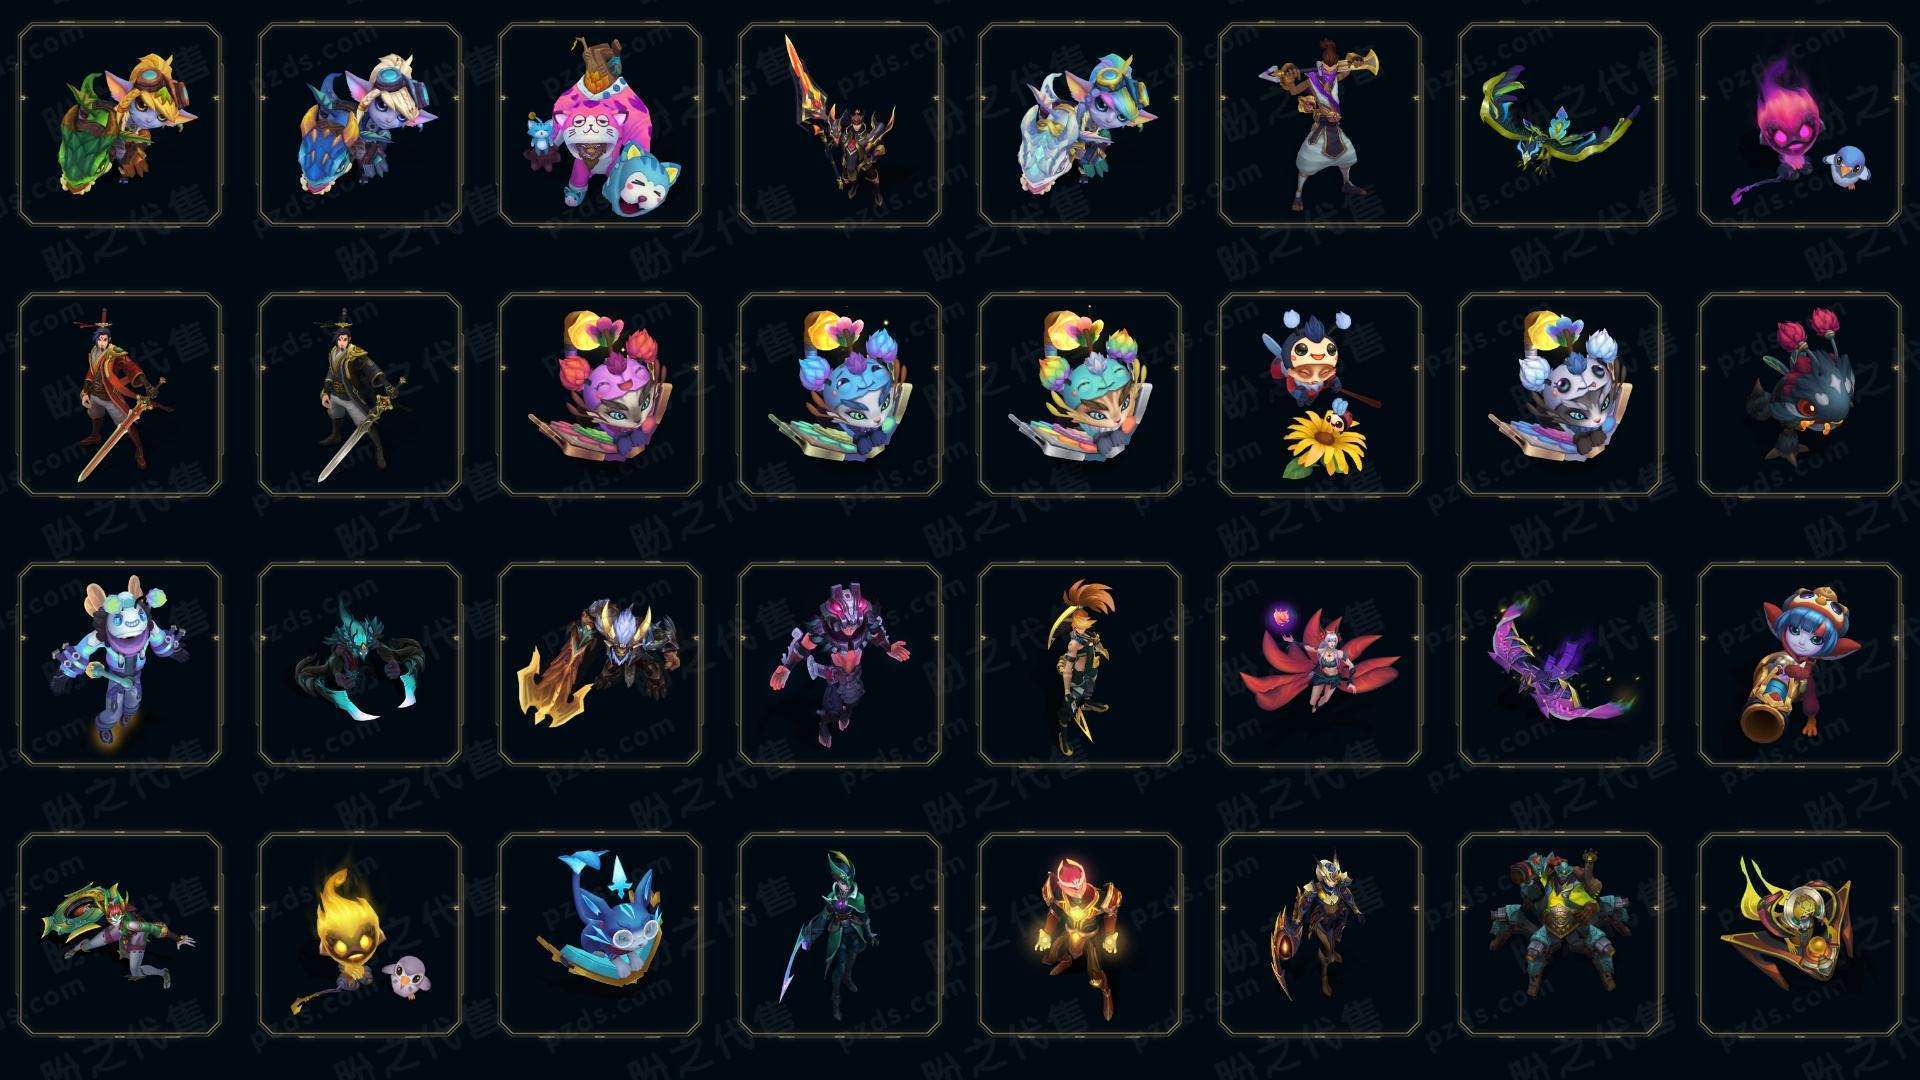Select the red-robed swordsman skin
This screenshot has height=1080, width=1920.
[120, 394]
